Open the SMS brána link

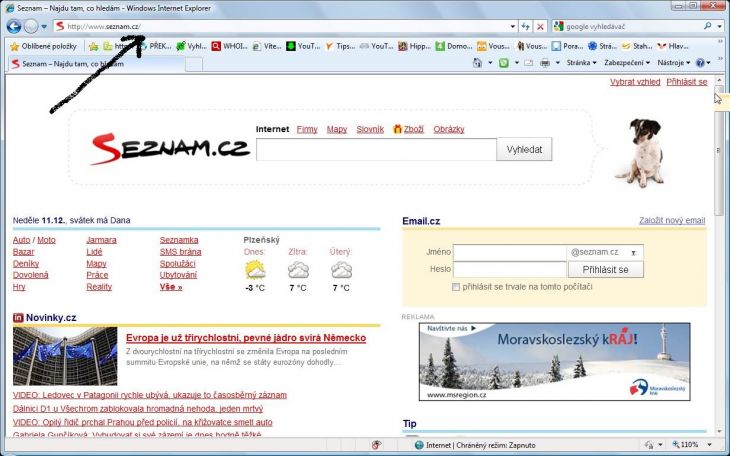coord(180,252)
